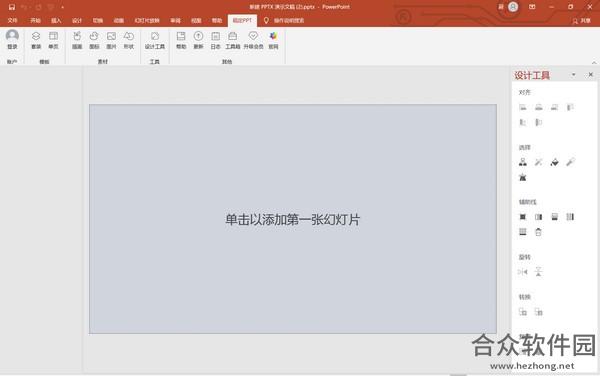
Task: Expand the quick access toolbar customize arrow
Action: click(62, 7)
